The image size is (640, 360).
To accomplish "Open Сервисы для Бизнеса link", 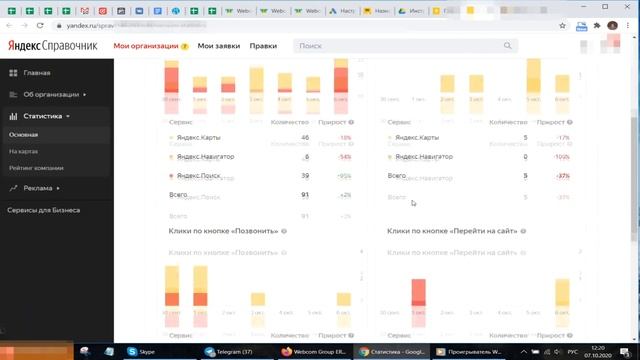I will pyautogui.click(x=44, y=210).
